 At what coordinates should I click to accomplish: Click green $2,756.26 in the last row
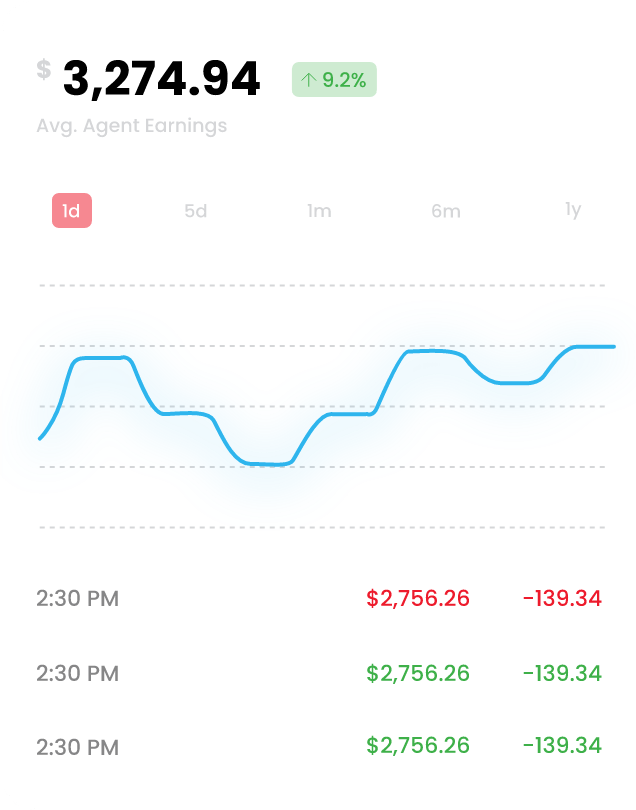pyautogui.click(x=418, y=746)
